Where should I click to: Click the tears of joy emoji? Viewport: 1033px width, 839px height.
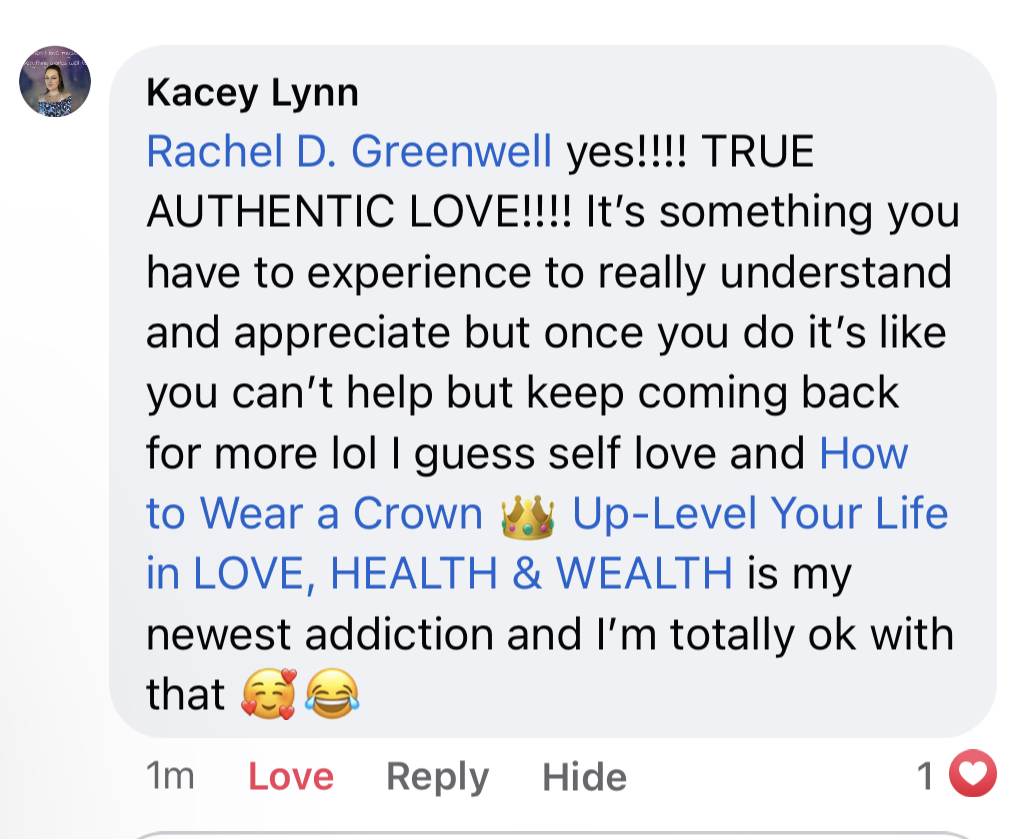331,693
